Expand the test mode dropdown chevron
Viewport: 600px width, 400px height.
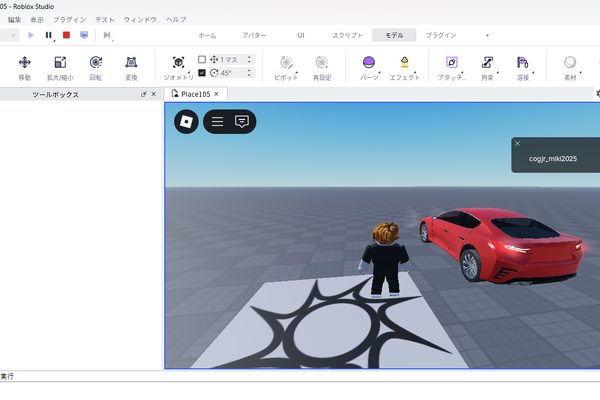[13, 35]
